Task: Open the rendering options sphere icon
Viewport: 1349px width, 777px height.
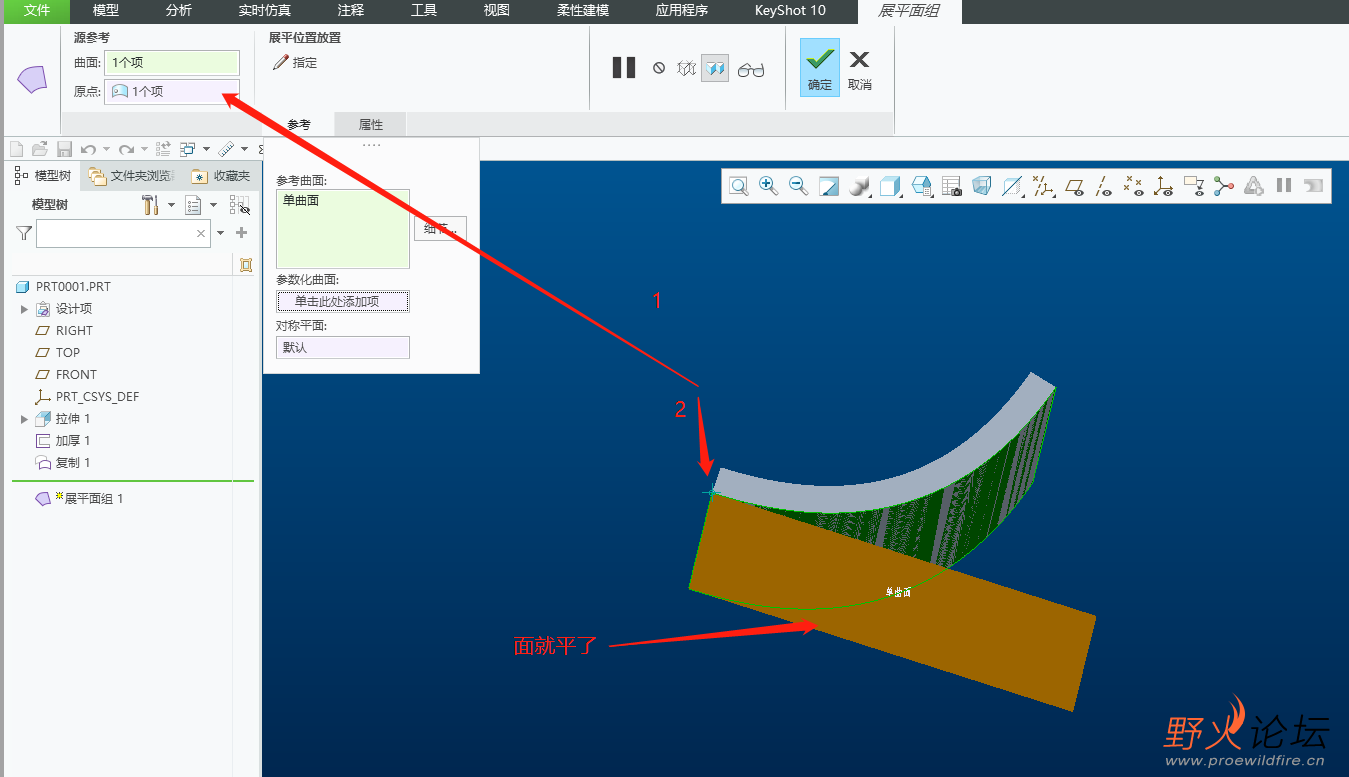Action: (x=859, y=185)
